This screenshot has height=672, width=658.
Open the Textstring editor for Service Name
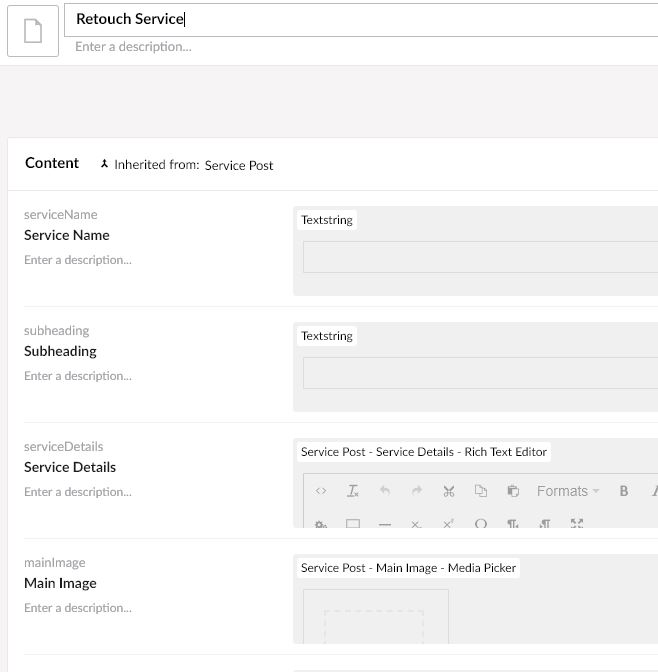coord(327,220)
